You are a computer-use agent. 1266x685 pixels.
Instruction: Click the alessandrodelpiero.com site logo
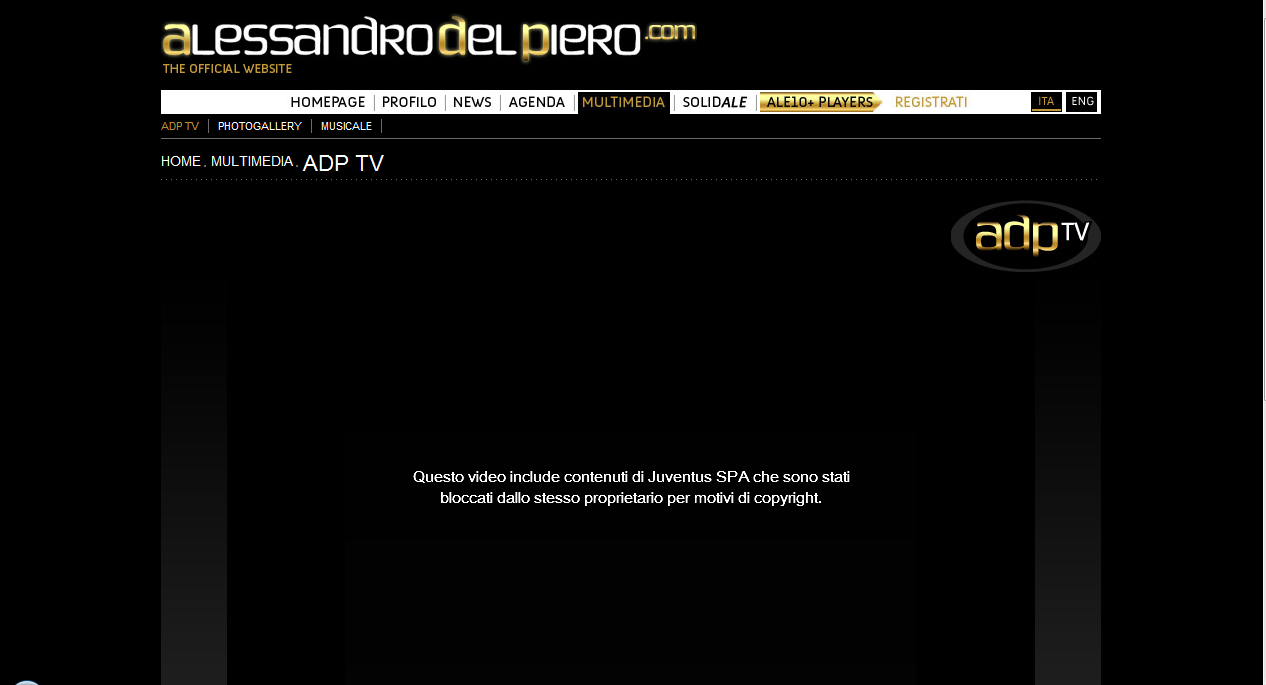(428, 38)
